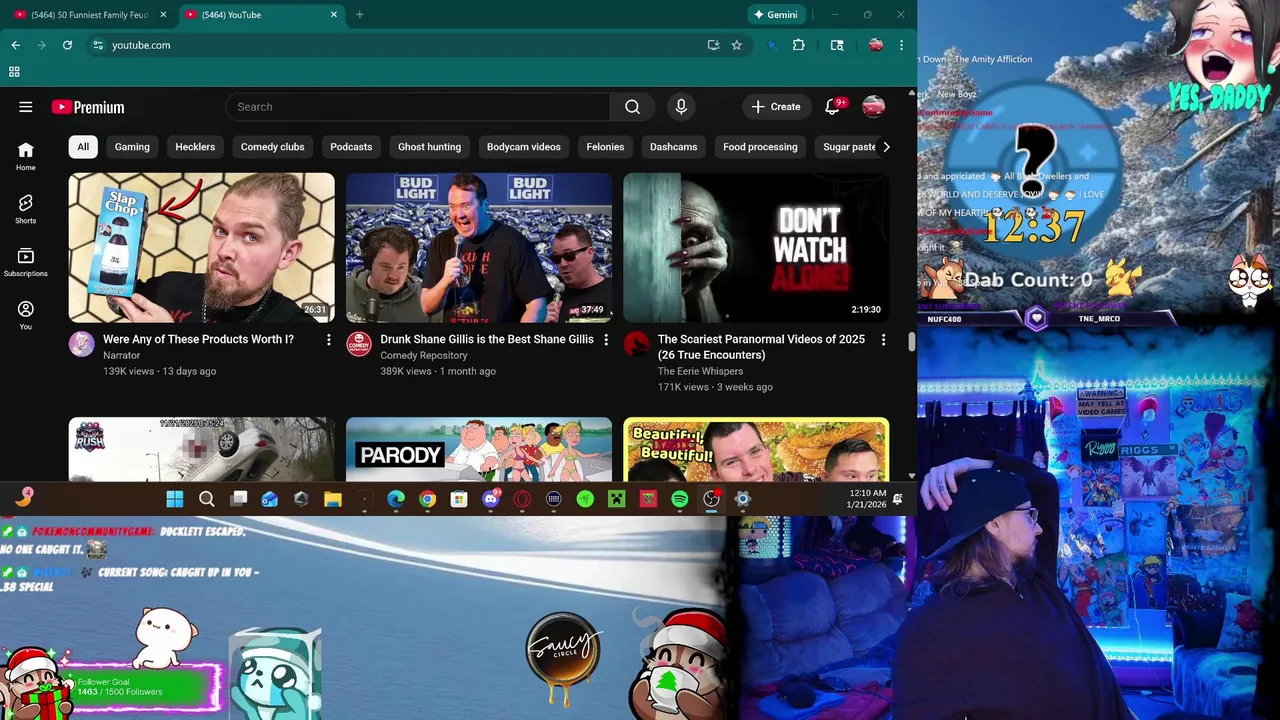Open Microsoft Store on taskbar
Image resolution: width=1280 pixels, height=720 pixels.
pos(459,499)
